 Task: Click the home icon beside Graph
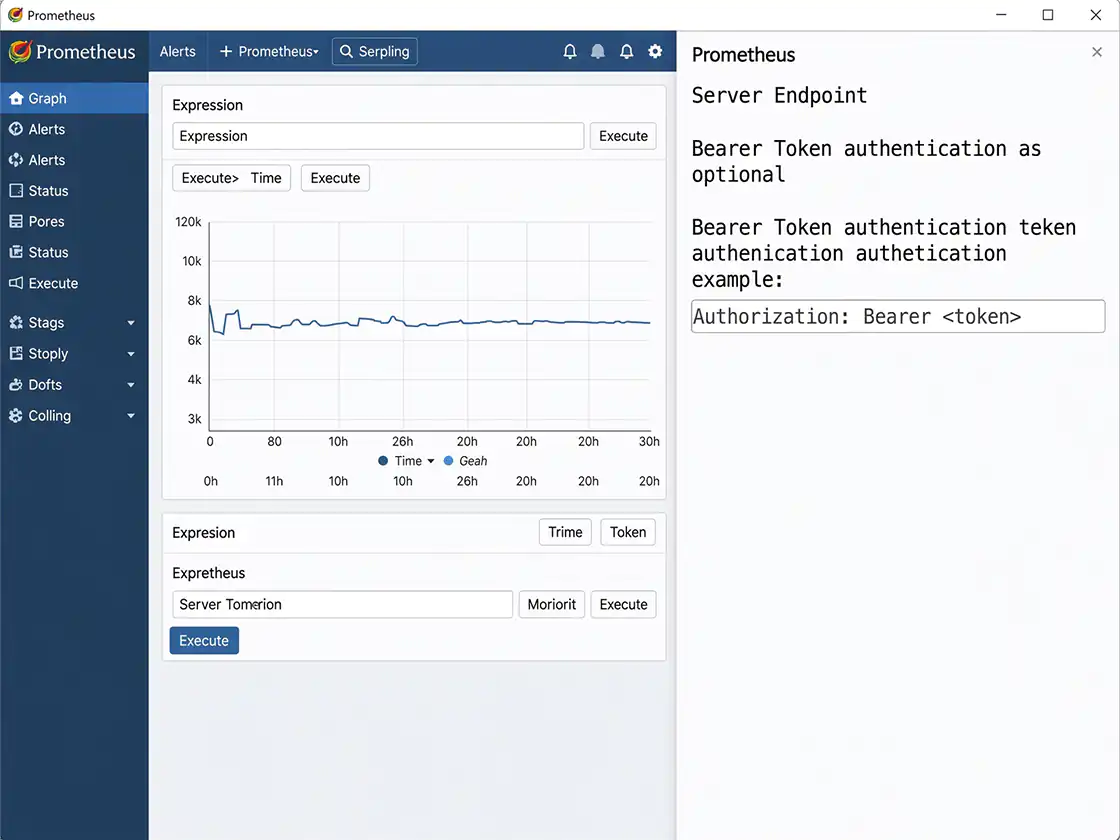click(x=16, y=99)
